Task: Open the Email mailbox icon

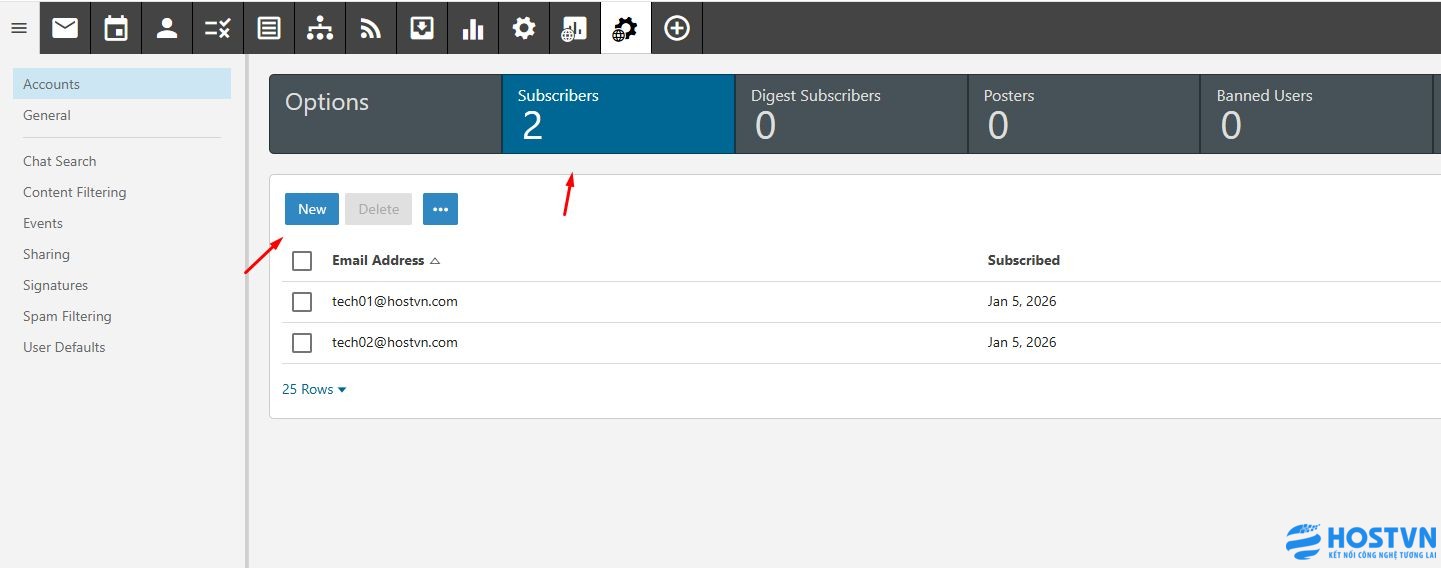Action: click(x=65, y=28)
